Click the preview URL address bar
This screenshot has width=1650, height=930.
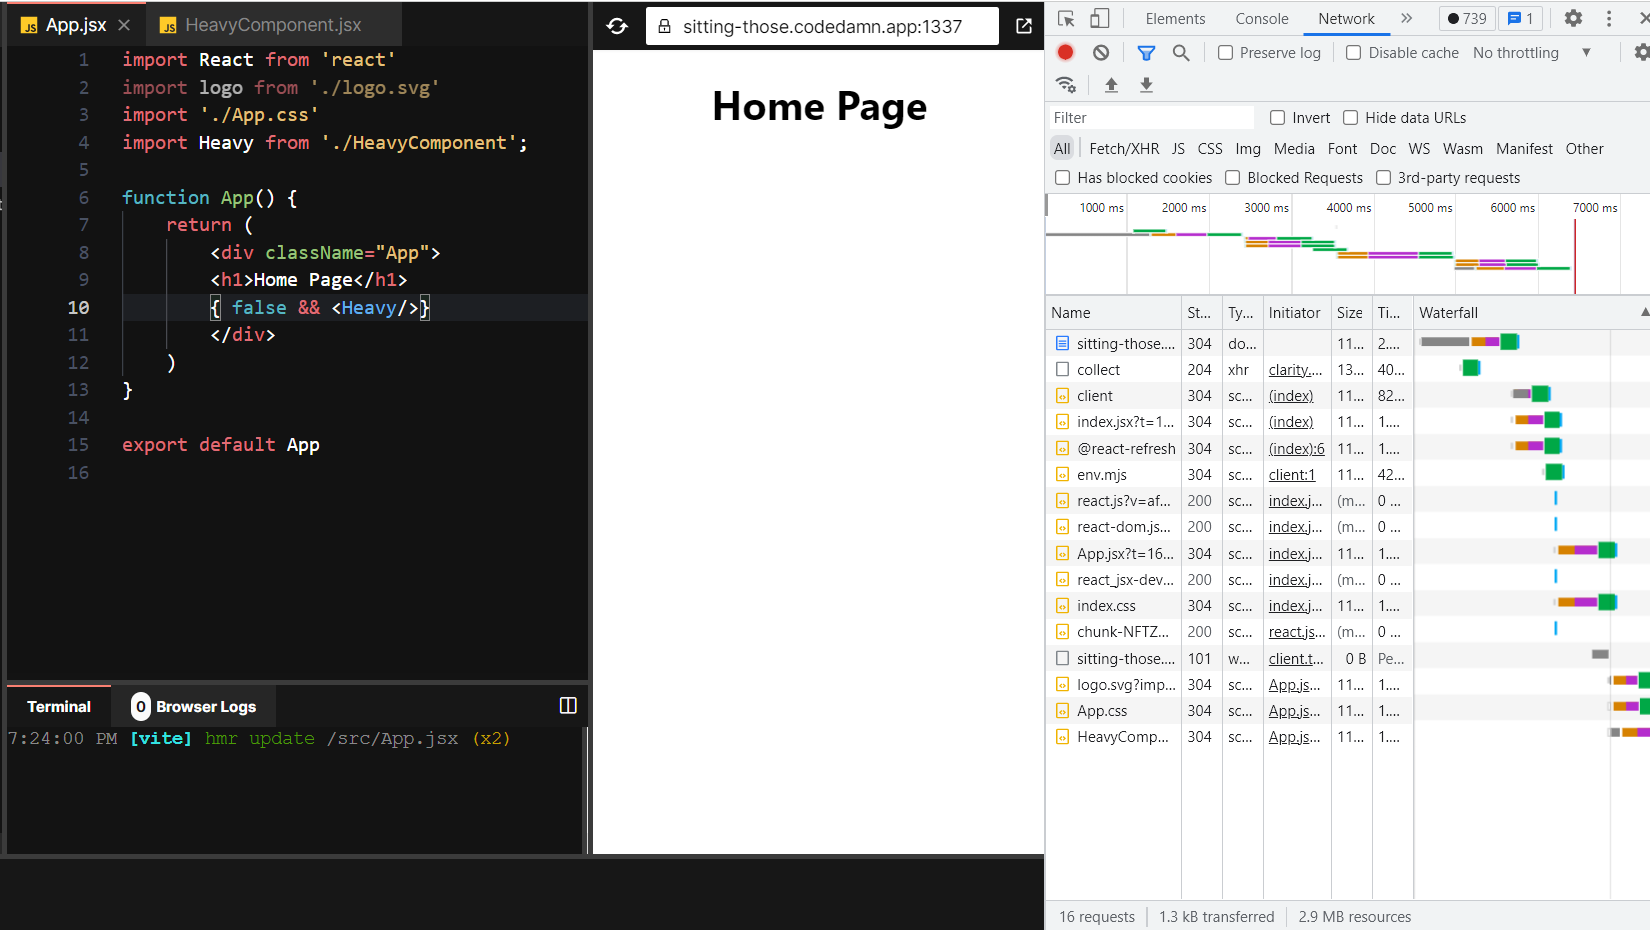(x=822, y=26)
